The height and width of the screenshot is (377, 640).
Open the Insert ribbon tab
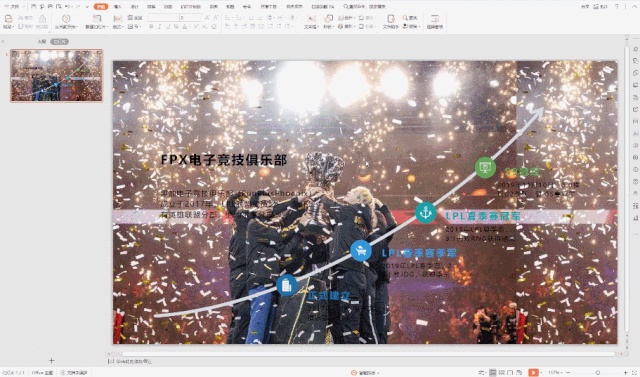click(x=118, y=7)
